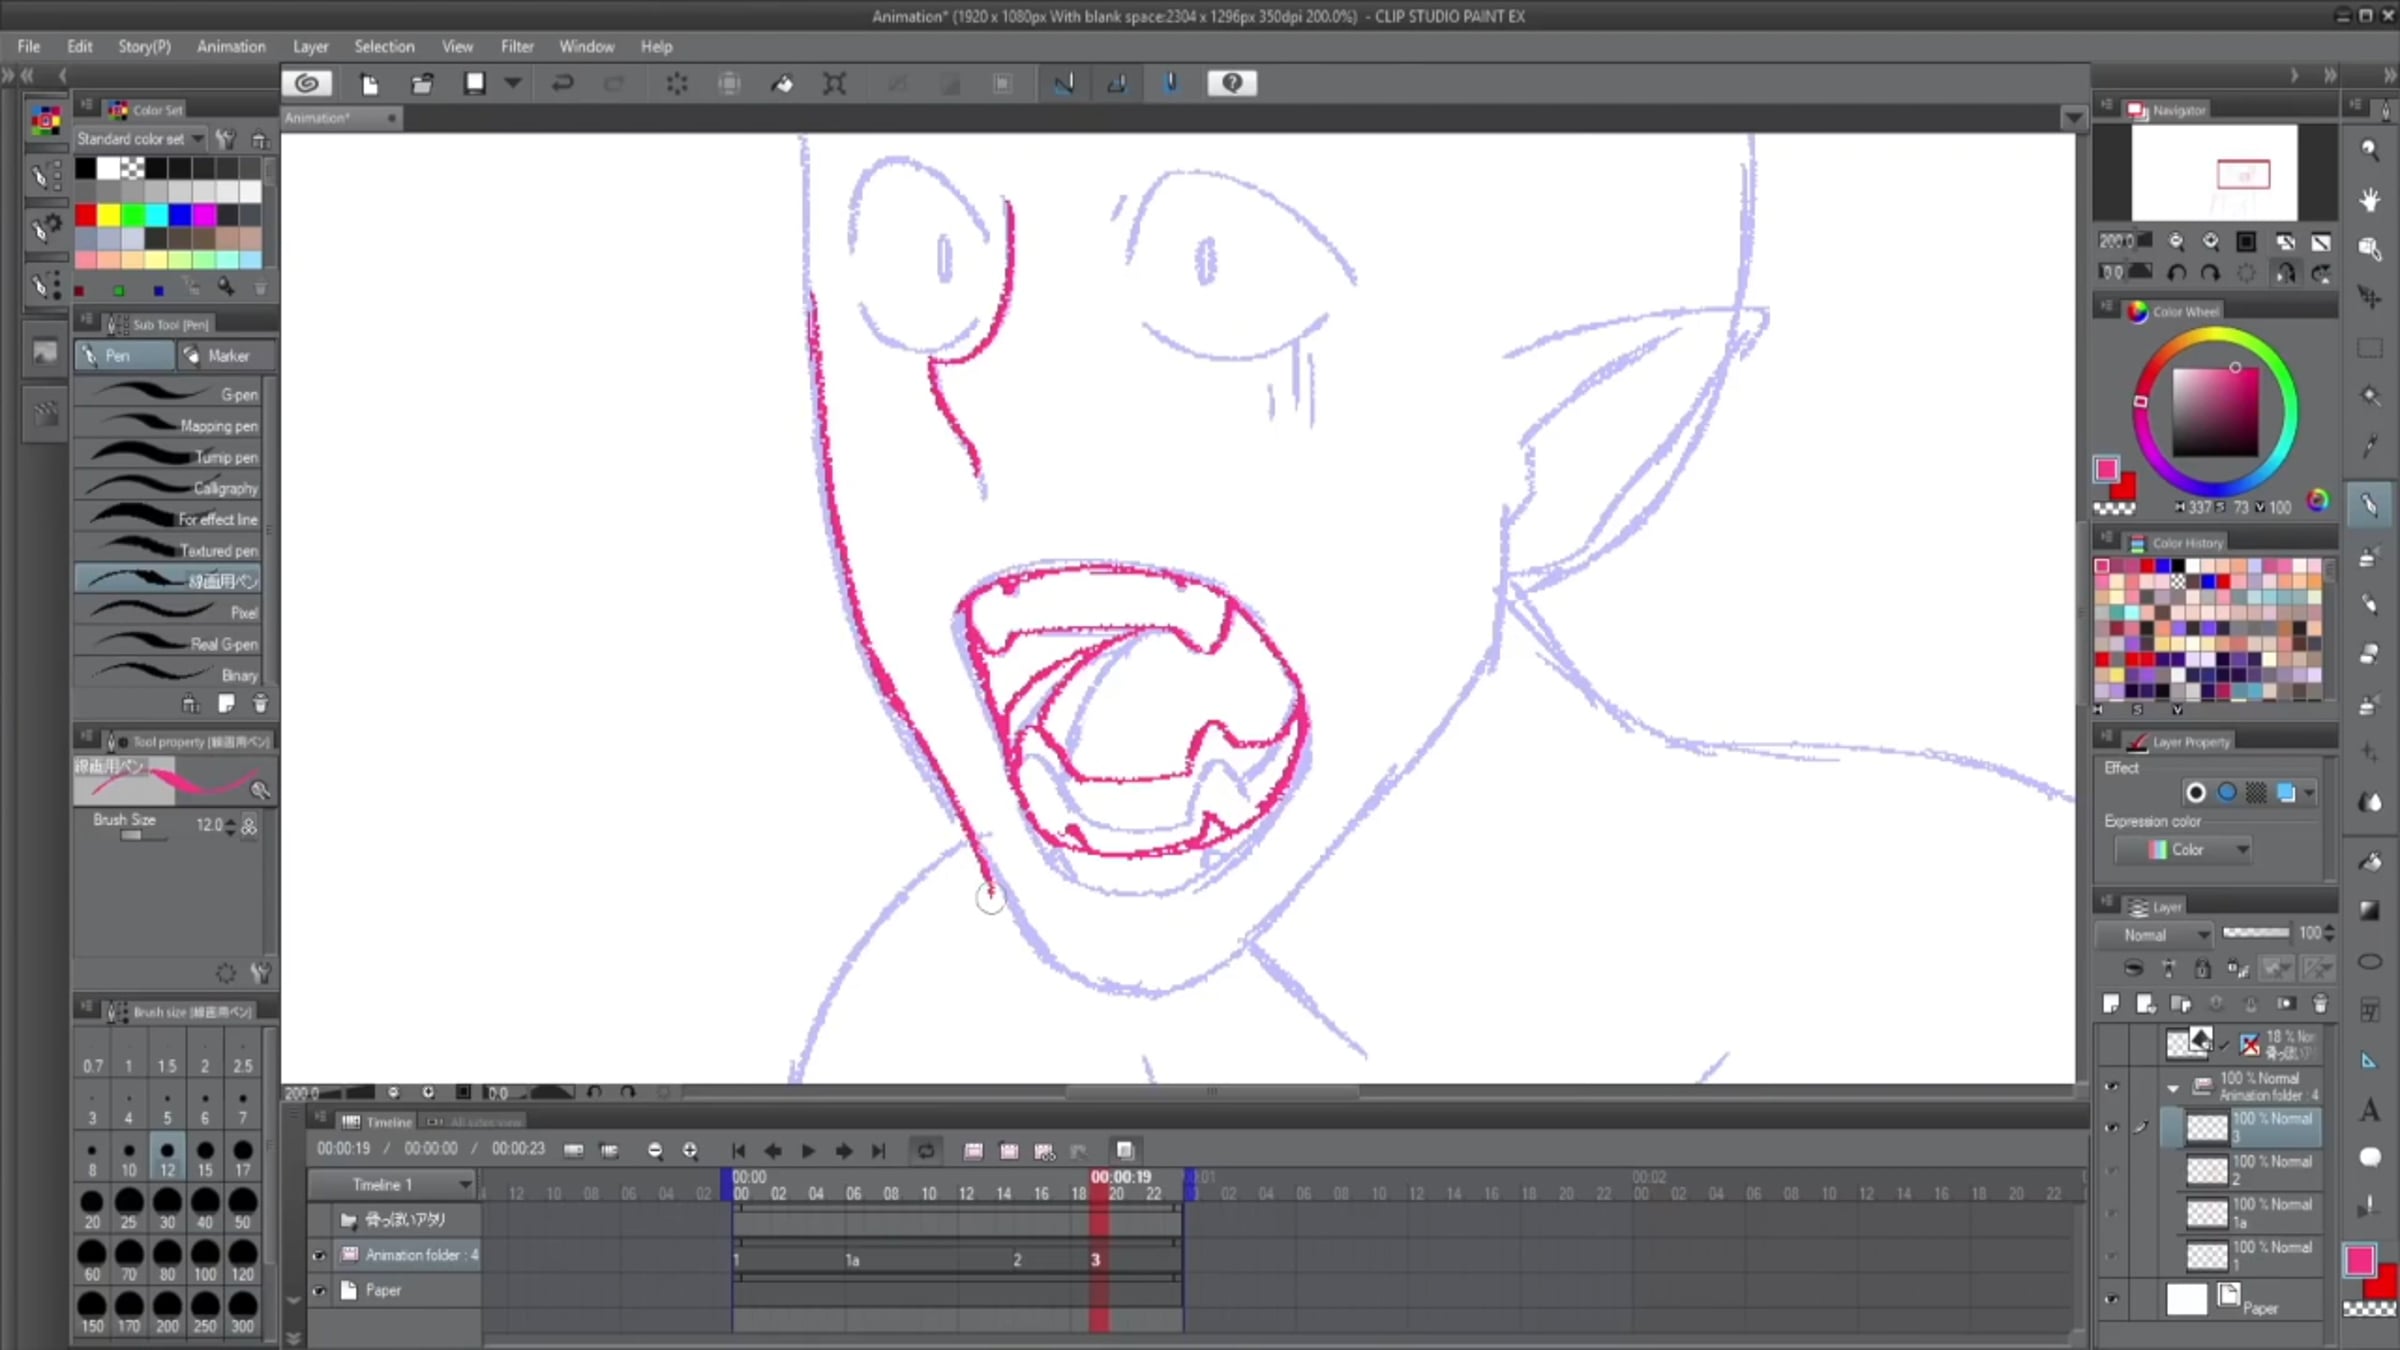Click the Text tool icon
The image size is (2400, 1350).
[2369, 1110]
